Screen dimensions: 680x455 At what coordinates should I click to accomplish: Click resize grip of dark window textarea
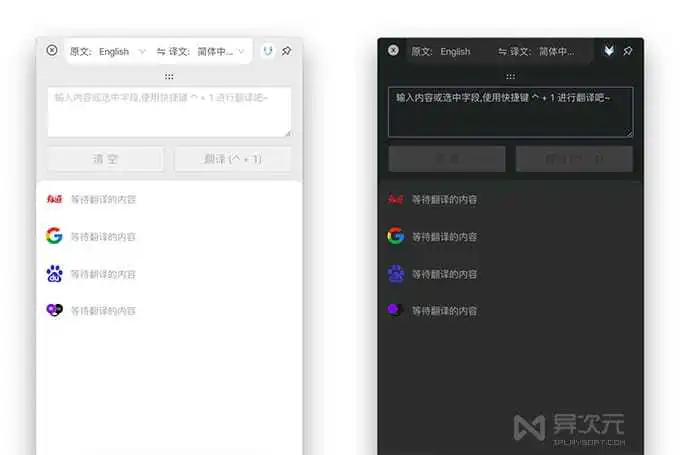click(629, 134)
